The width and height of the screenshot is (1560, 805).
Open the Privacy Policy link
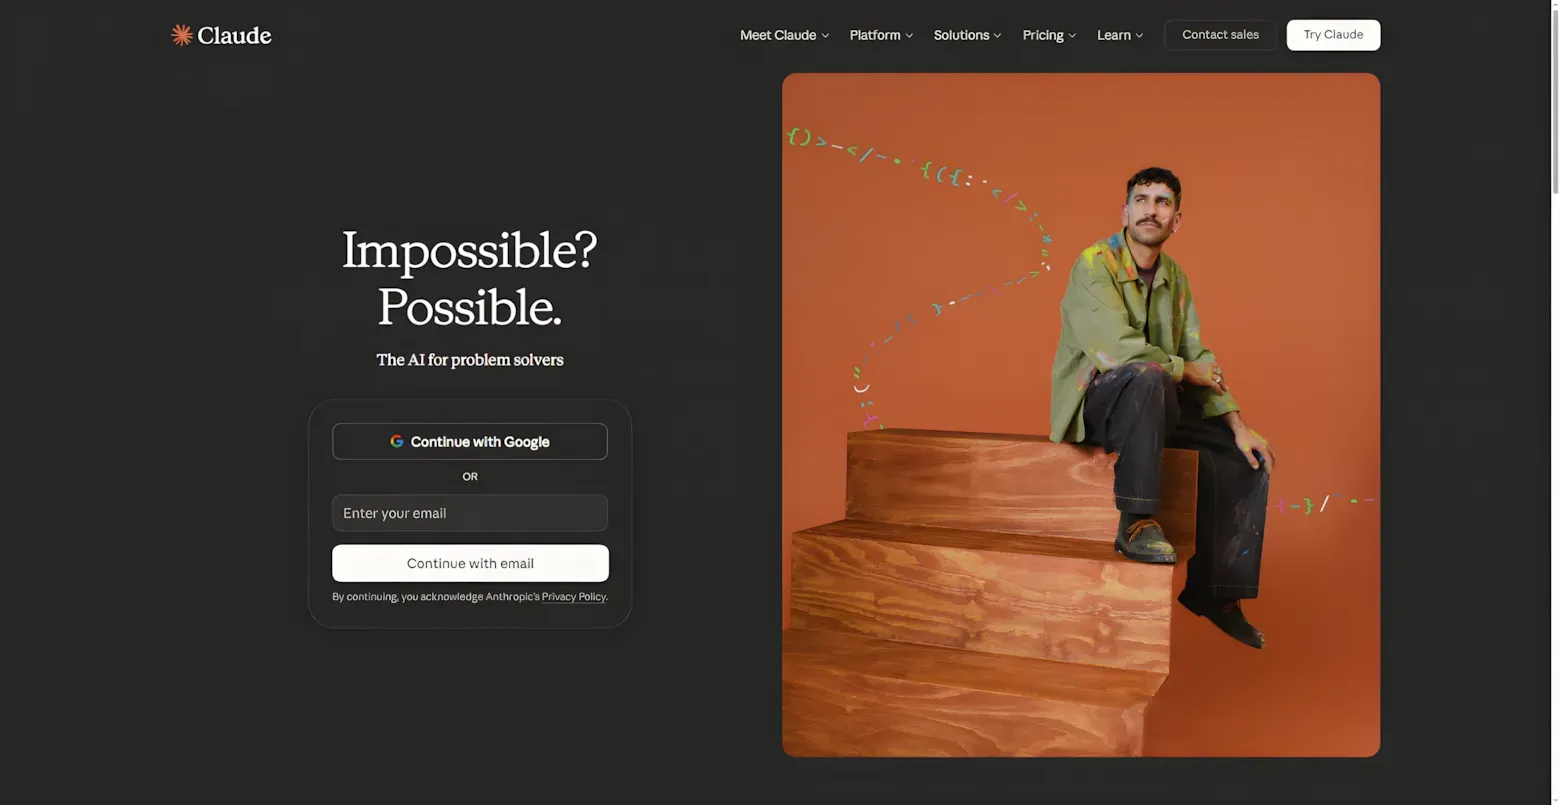[573, 597]
